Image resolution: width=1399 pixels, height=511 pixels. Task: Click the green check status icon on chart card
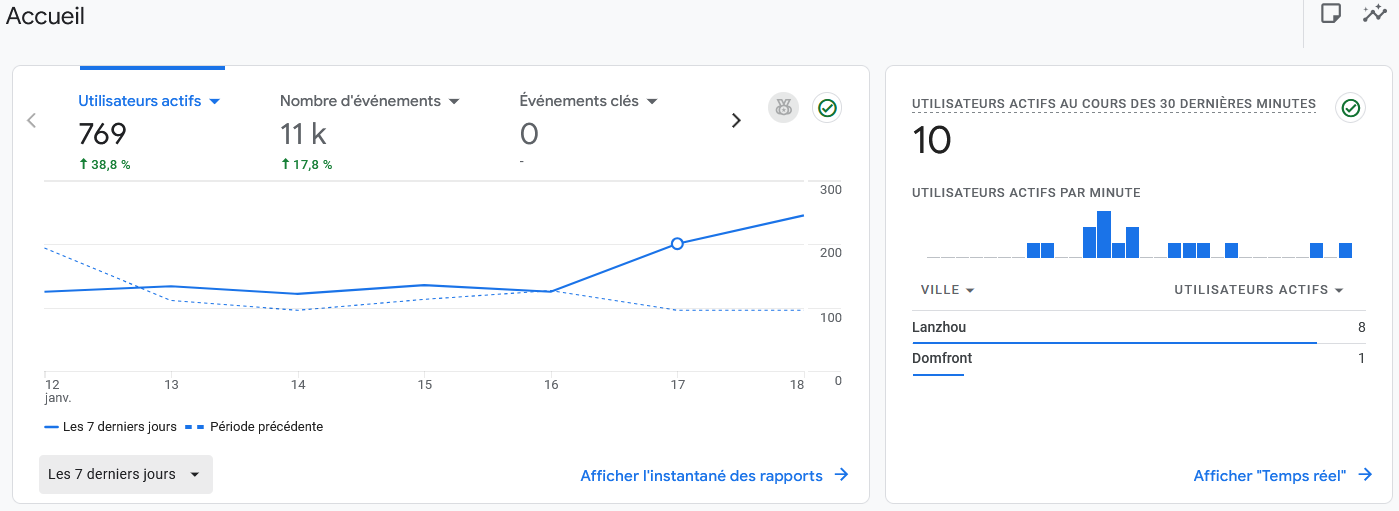point(827,108)
